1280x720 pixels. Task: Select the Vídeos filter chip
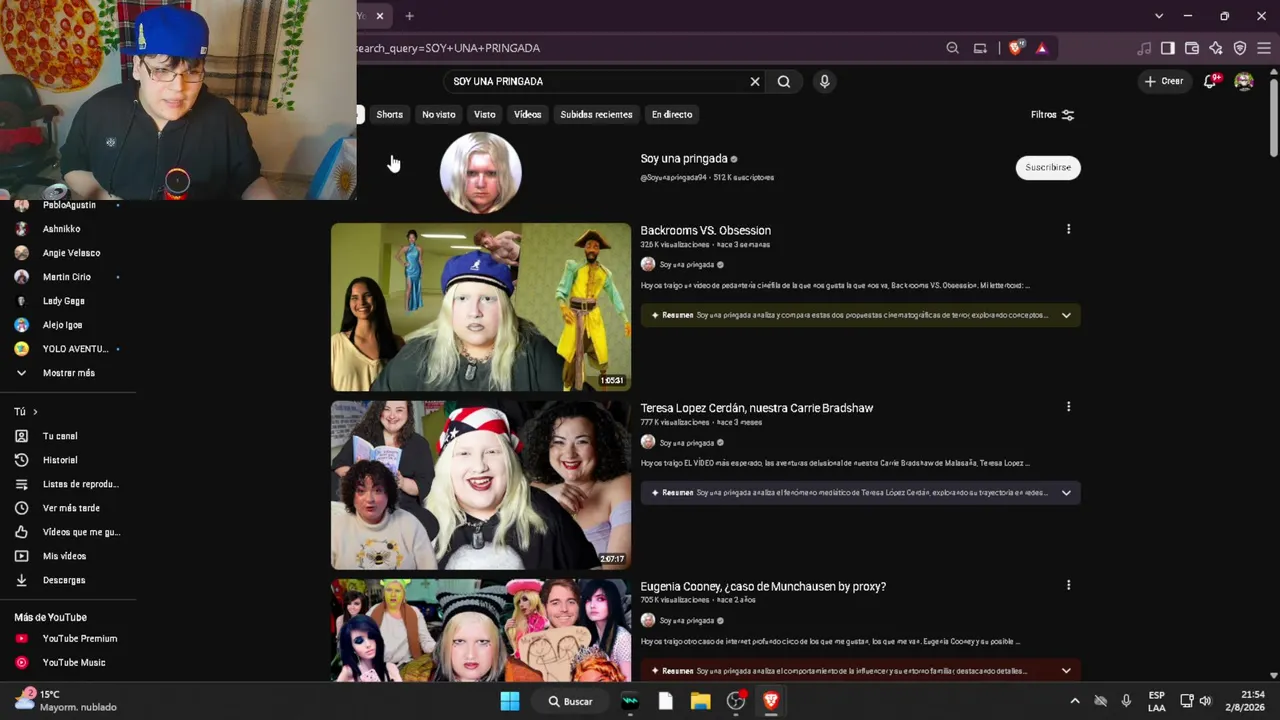tap(528, 115)
